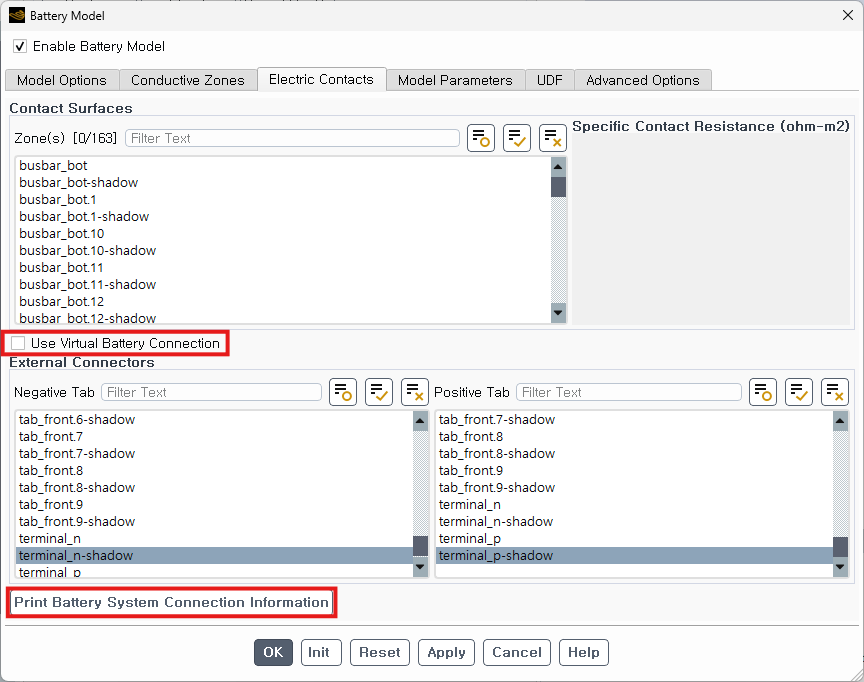Click the Zone(s) toggle tree view icon
The height and width of the screenshot is (682, 864).
pyautogui.click(x=481, y=138)
